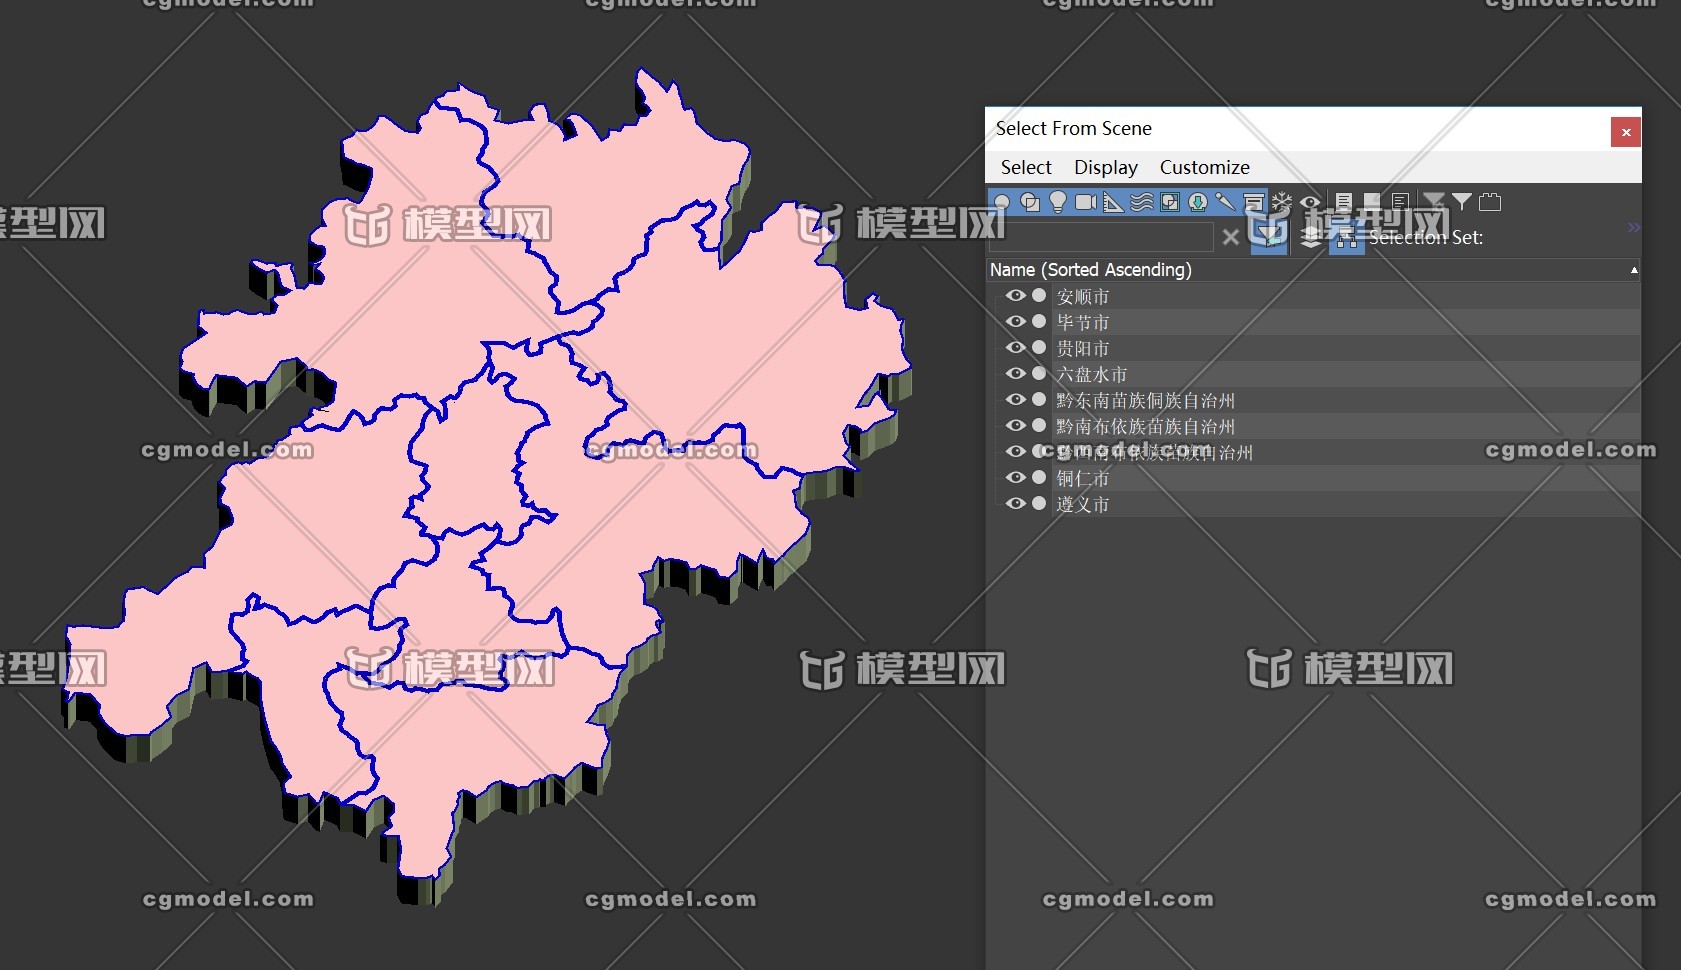
Task: Enable the Display Geometry filter icon
Action: coord(1001,200)
